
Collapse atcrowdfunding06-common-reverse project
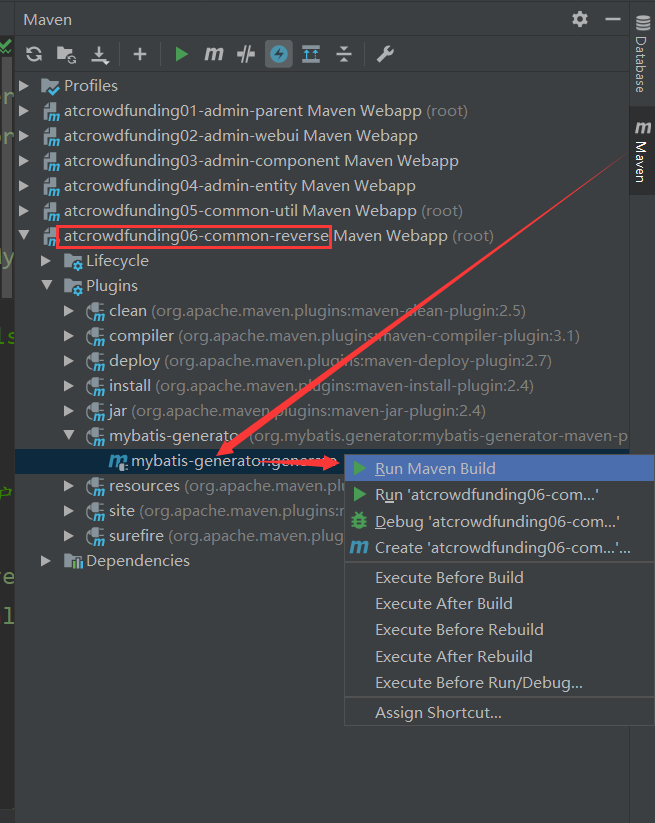click(x=24, y=235)
